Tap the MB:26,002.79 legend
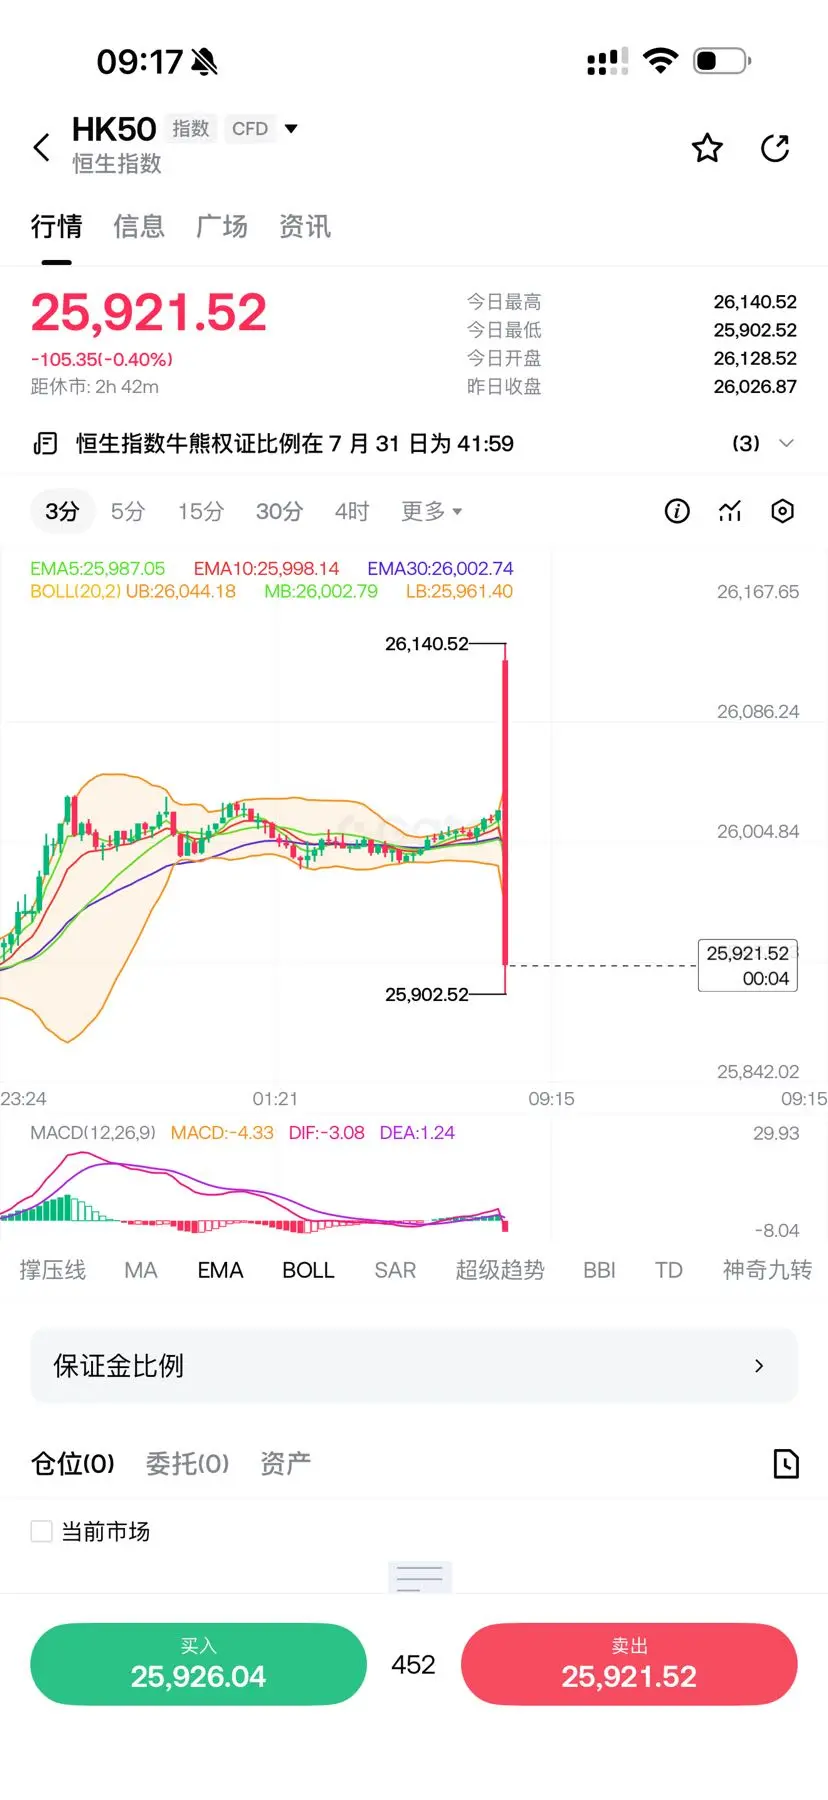This screenshot has height=1800, width=828. [321, 591]
